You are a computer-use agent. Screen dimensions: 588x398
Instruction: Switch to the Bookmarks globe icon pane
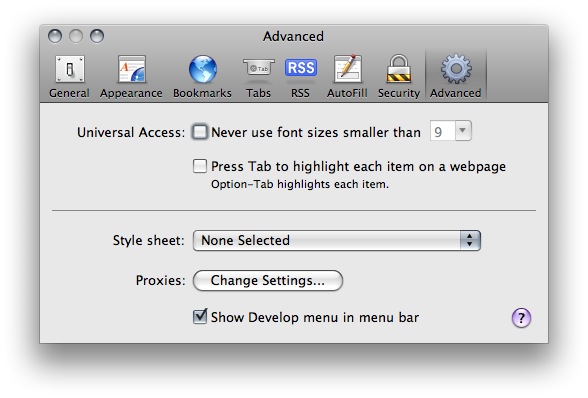click(202, 77)
